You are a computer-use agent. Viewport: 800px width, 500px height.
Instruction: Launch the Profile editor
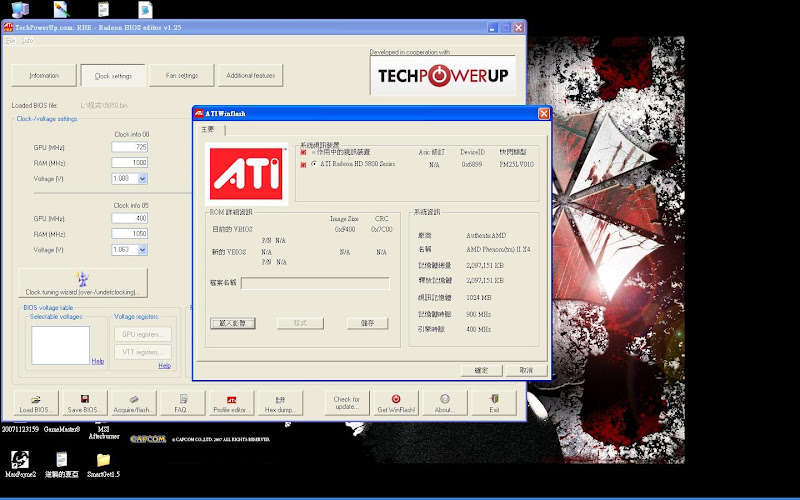(231, 403)
